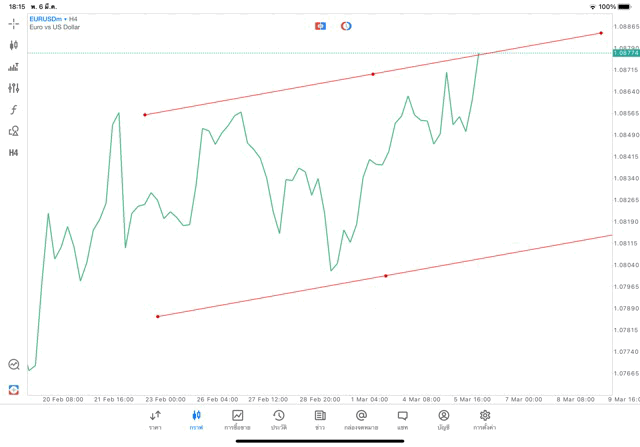
Task: Select upper red trendline's middle anchor point
Action: point(373,74)
